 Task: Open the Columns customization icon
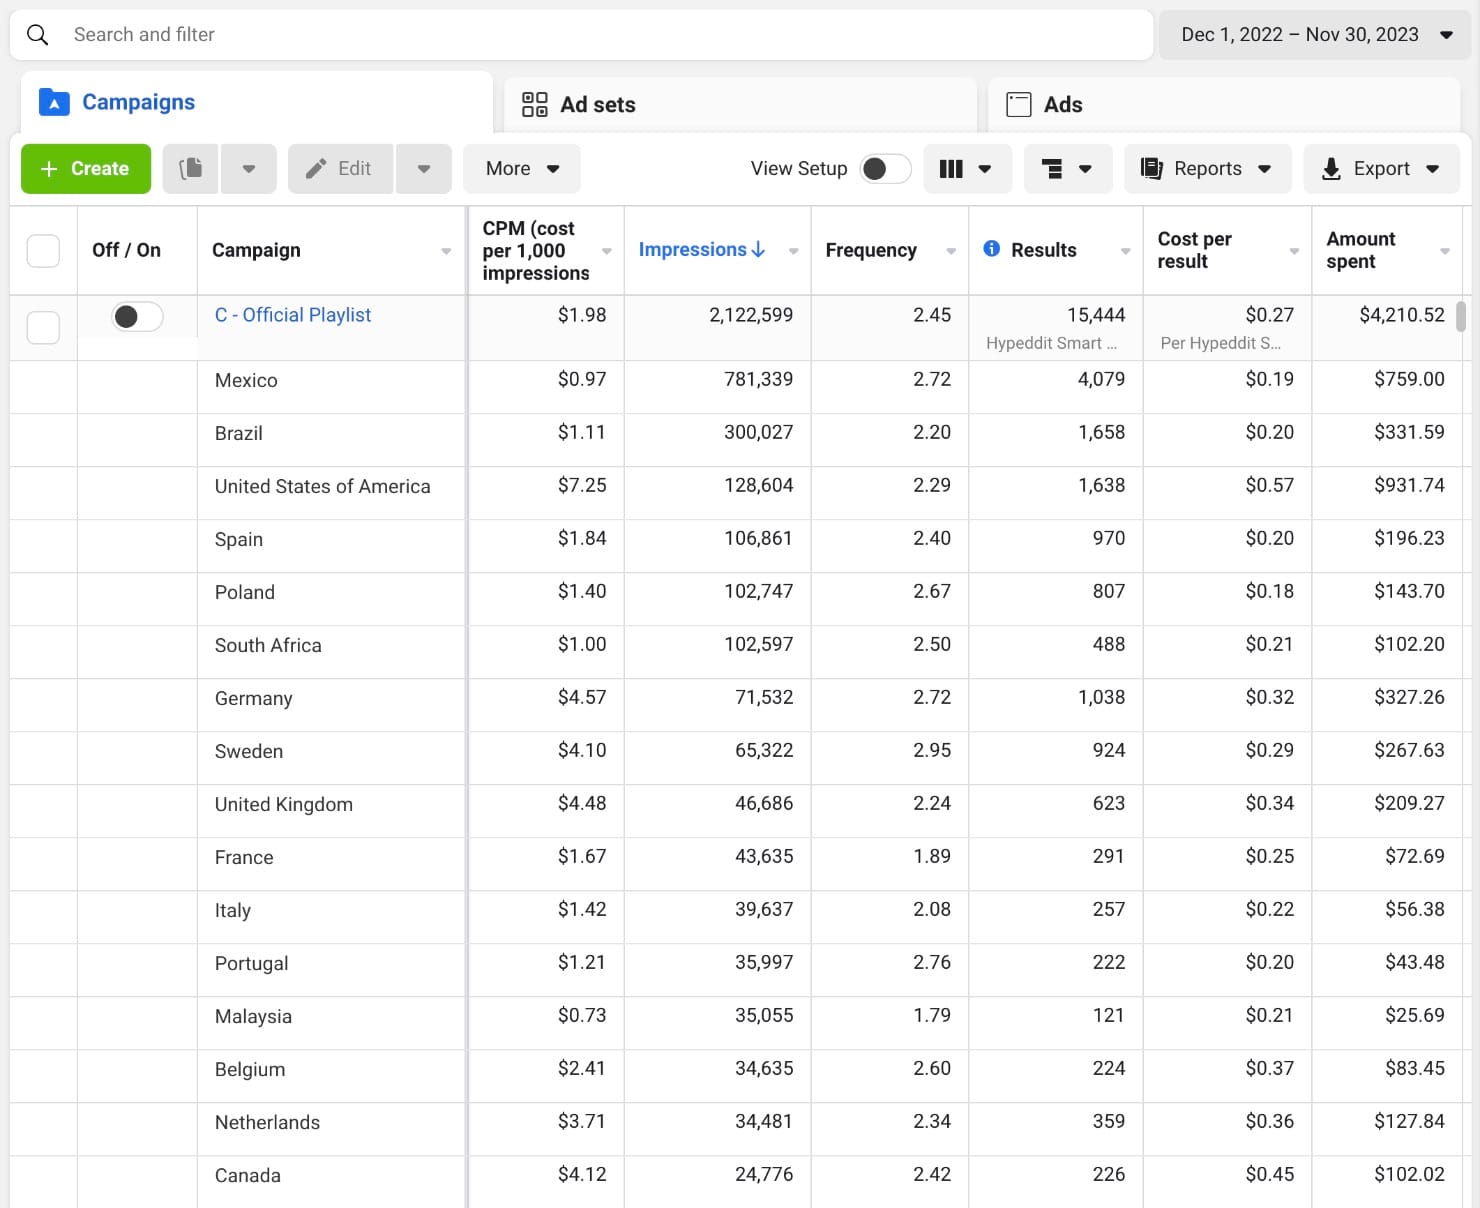pos(951,168)
